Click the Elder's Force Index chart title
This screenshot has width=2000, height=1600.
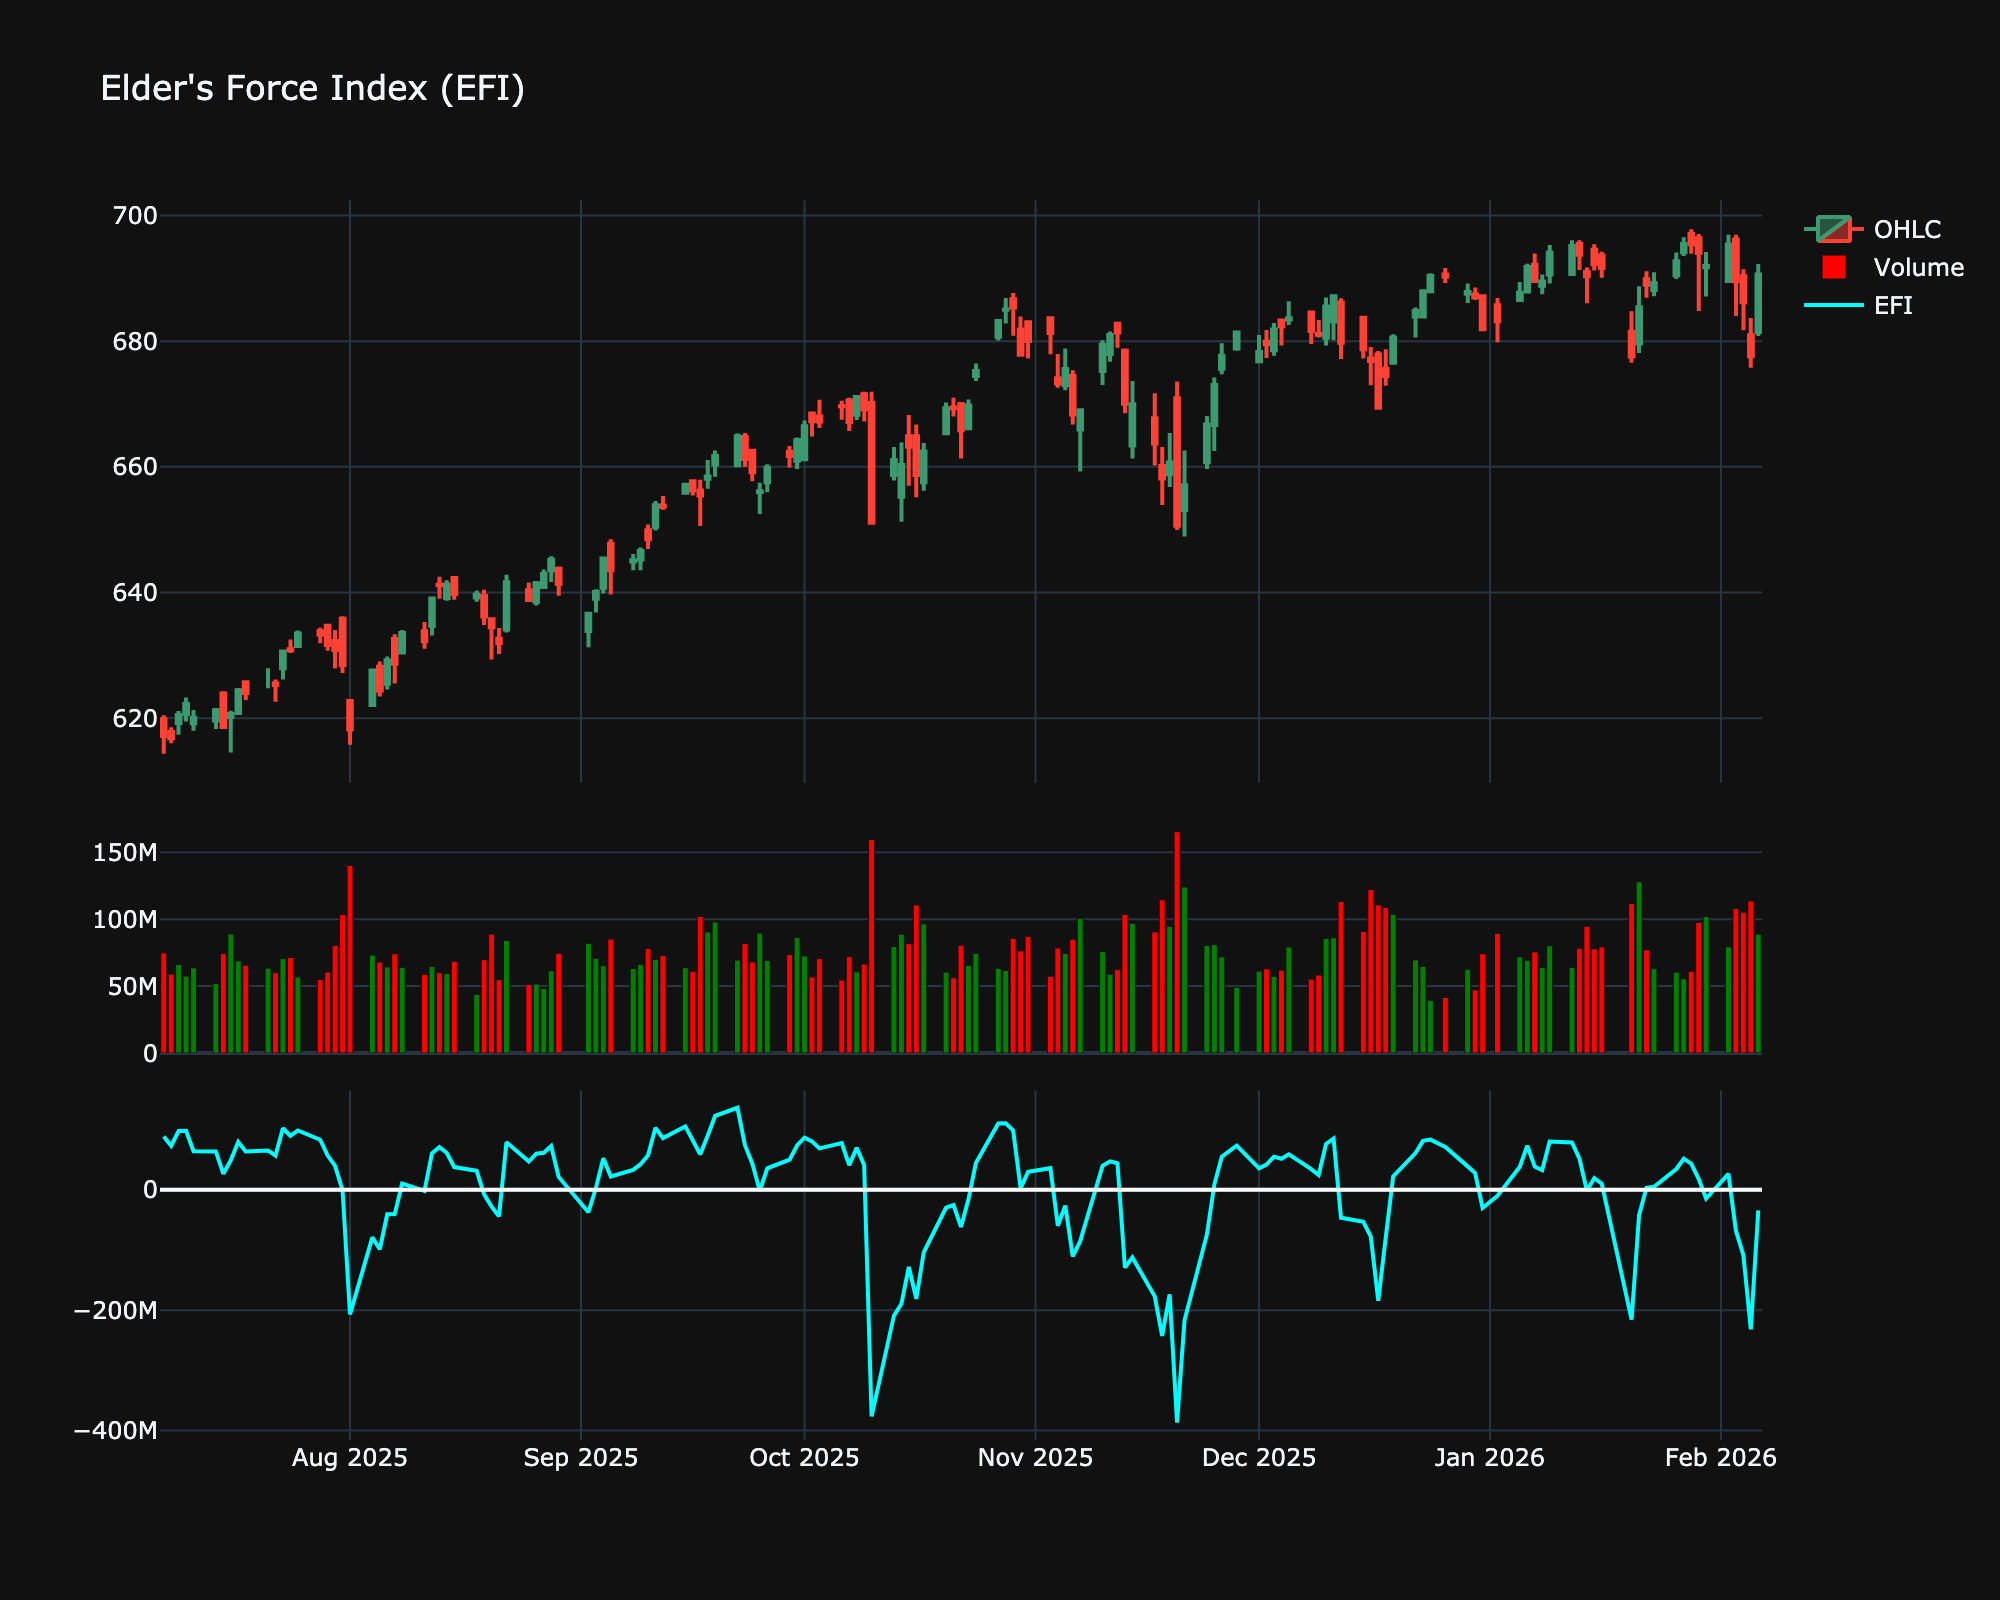(x=312, y=89)
